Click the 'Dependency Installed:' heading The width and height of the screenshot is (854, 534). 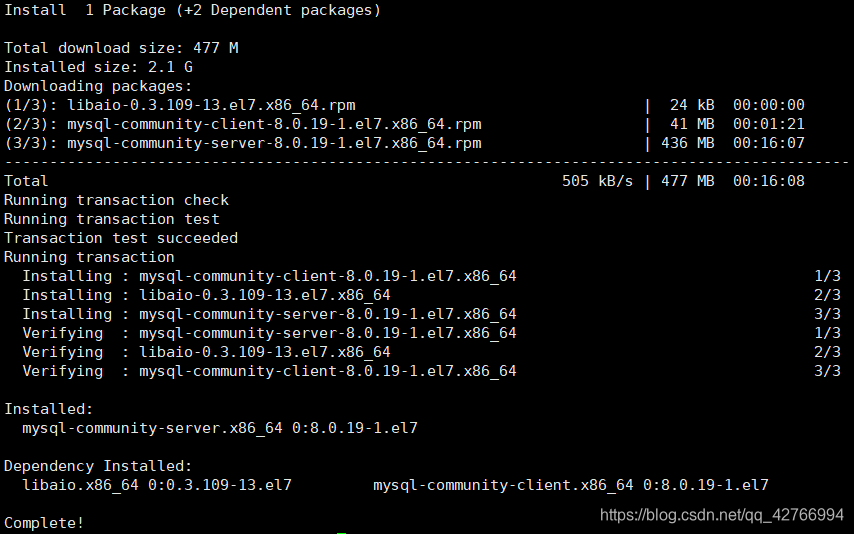[x=98, y=466]
